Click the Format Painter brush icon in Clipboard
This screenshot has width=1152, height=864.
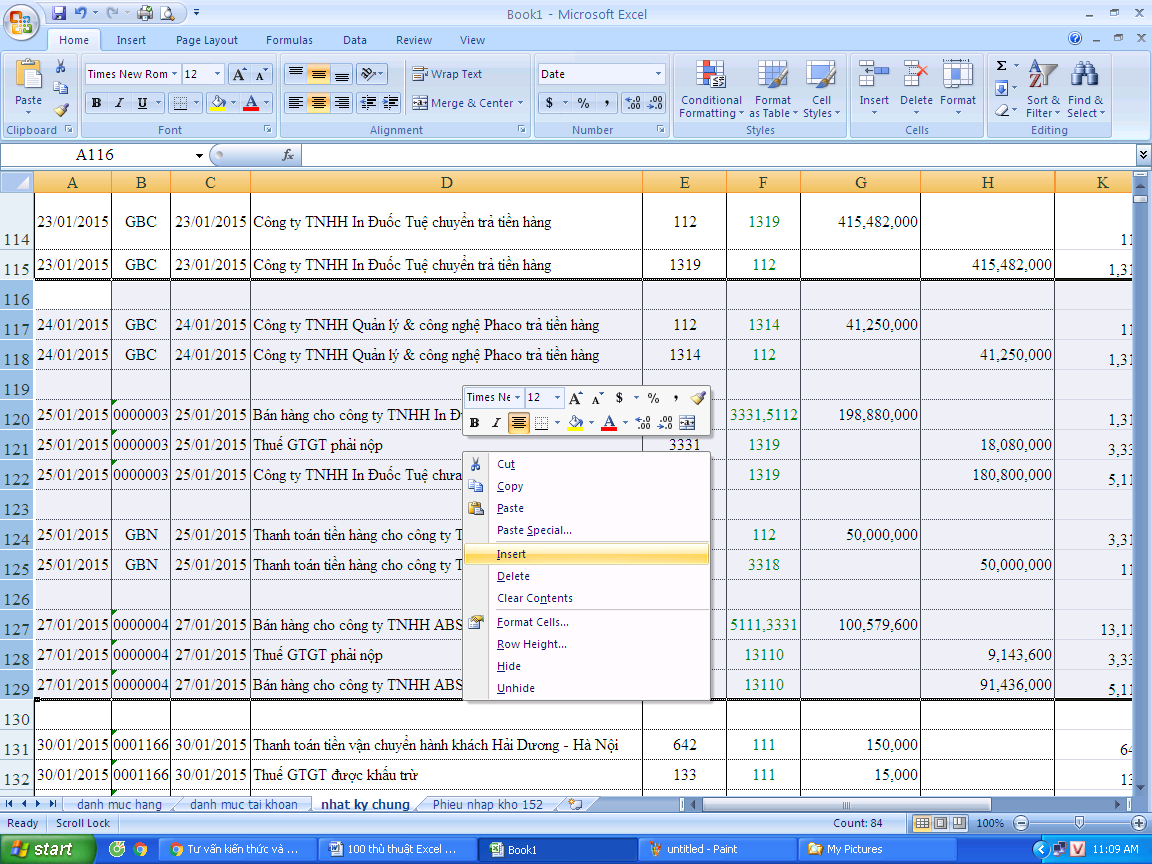pos(61,110)
